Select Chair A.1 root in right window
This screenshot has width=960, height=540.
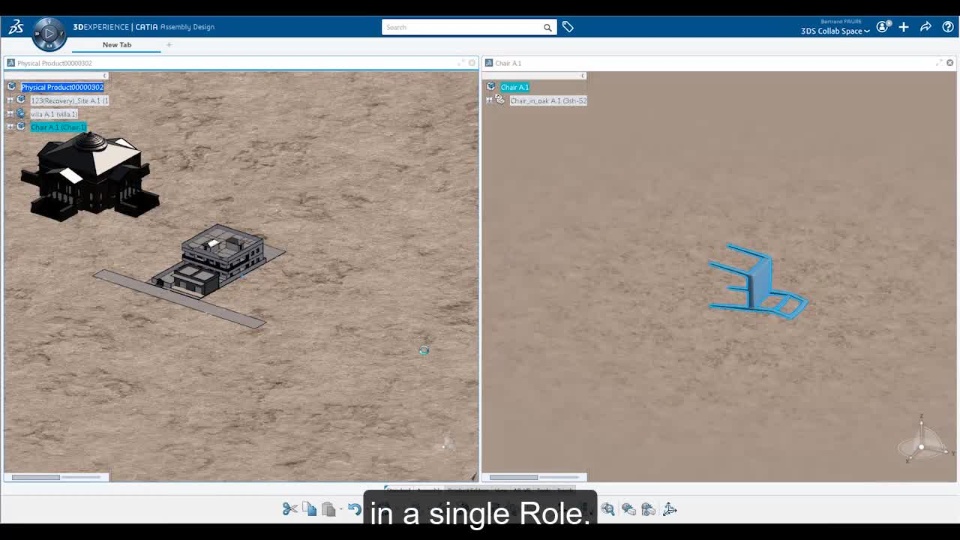click(x=514, y=88)
